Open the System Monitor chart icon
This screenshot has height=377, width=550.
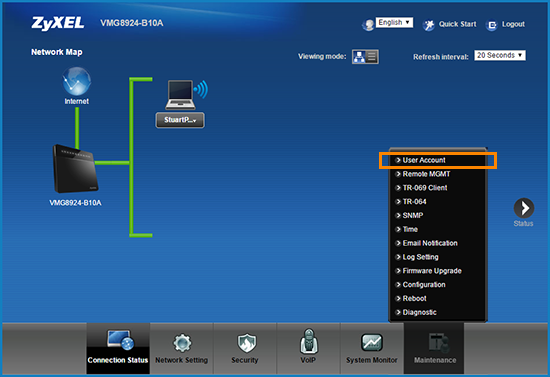click(371, 342)
